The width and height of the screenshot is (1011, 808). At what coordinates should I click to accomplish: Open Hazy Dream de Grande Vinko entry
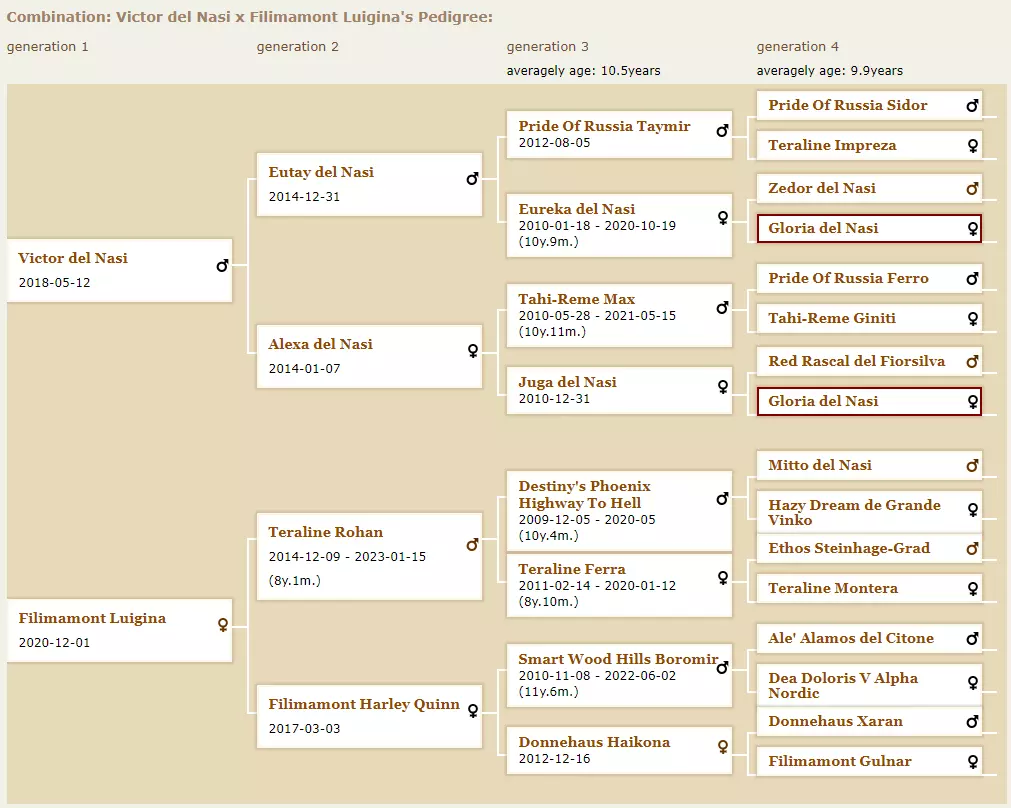(854, 513)
